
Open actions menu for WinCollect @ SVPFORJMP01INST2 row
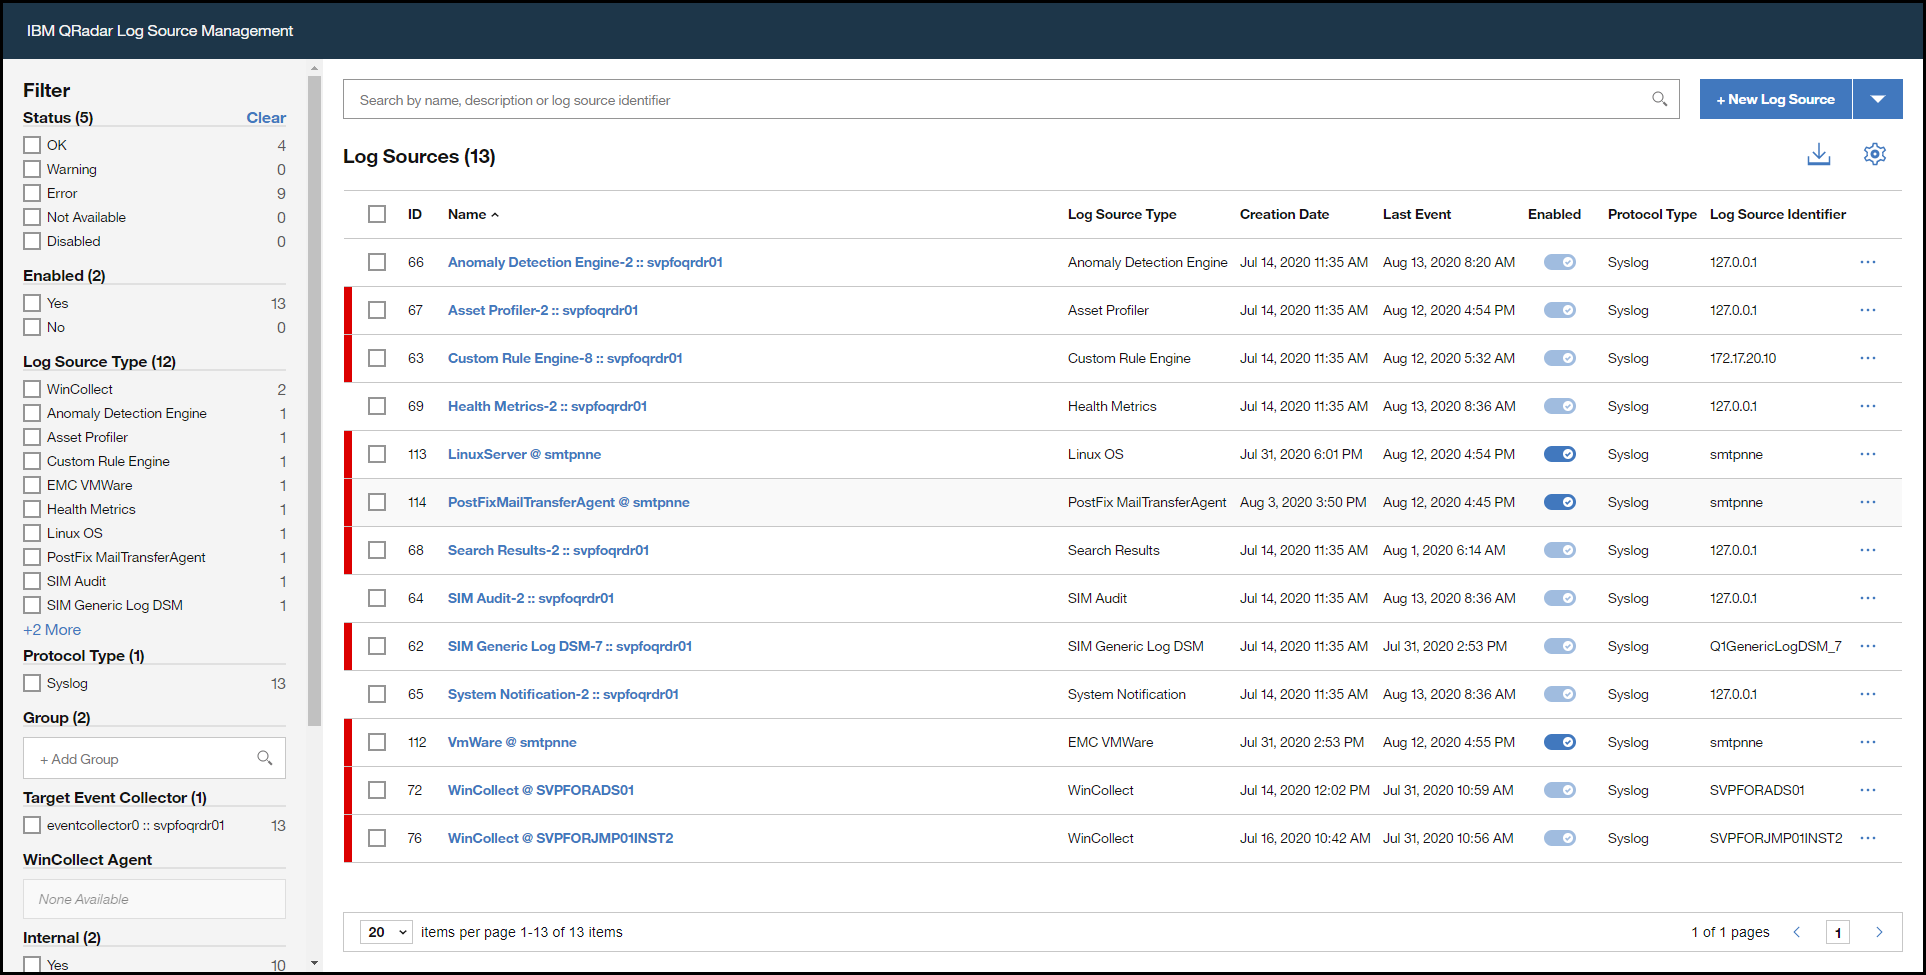1868,838
